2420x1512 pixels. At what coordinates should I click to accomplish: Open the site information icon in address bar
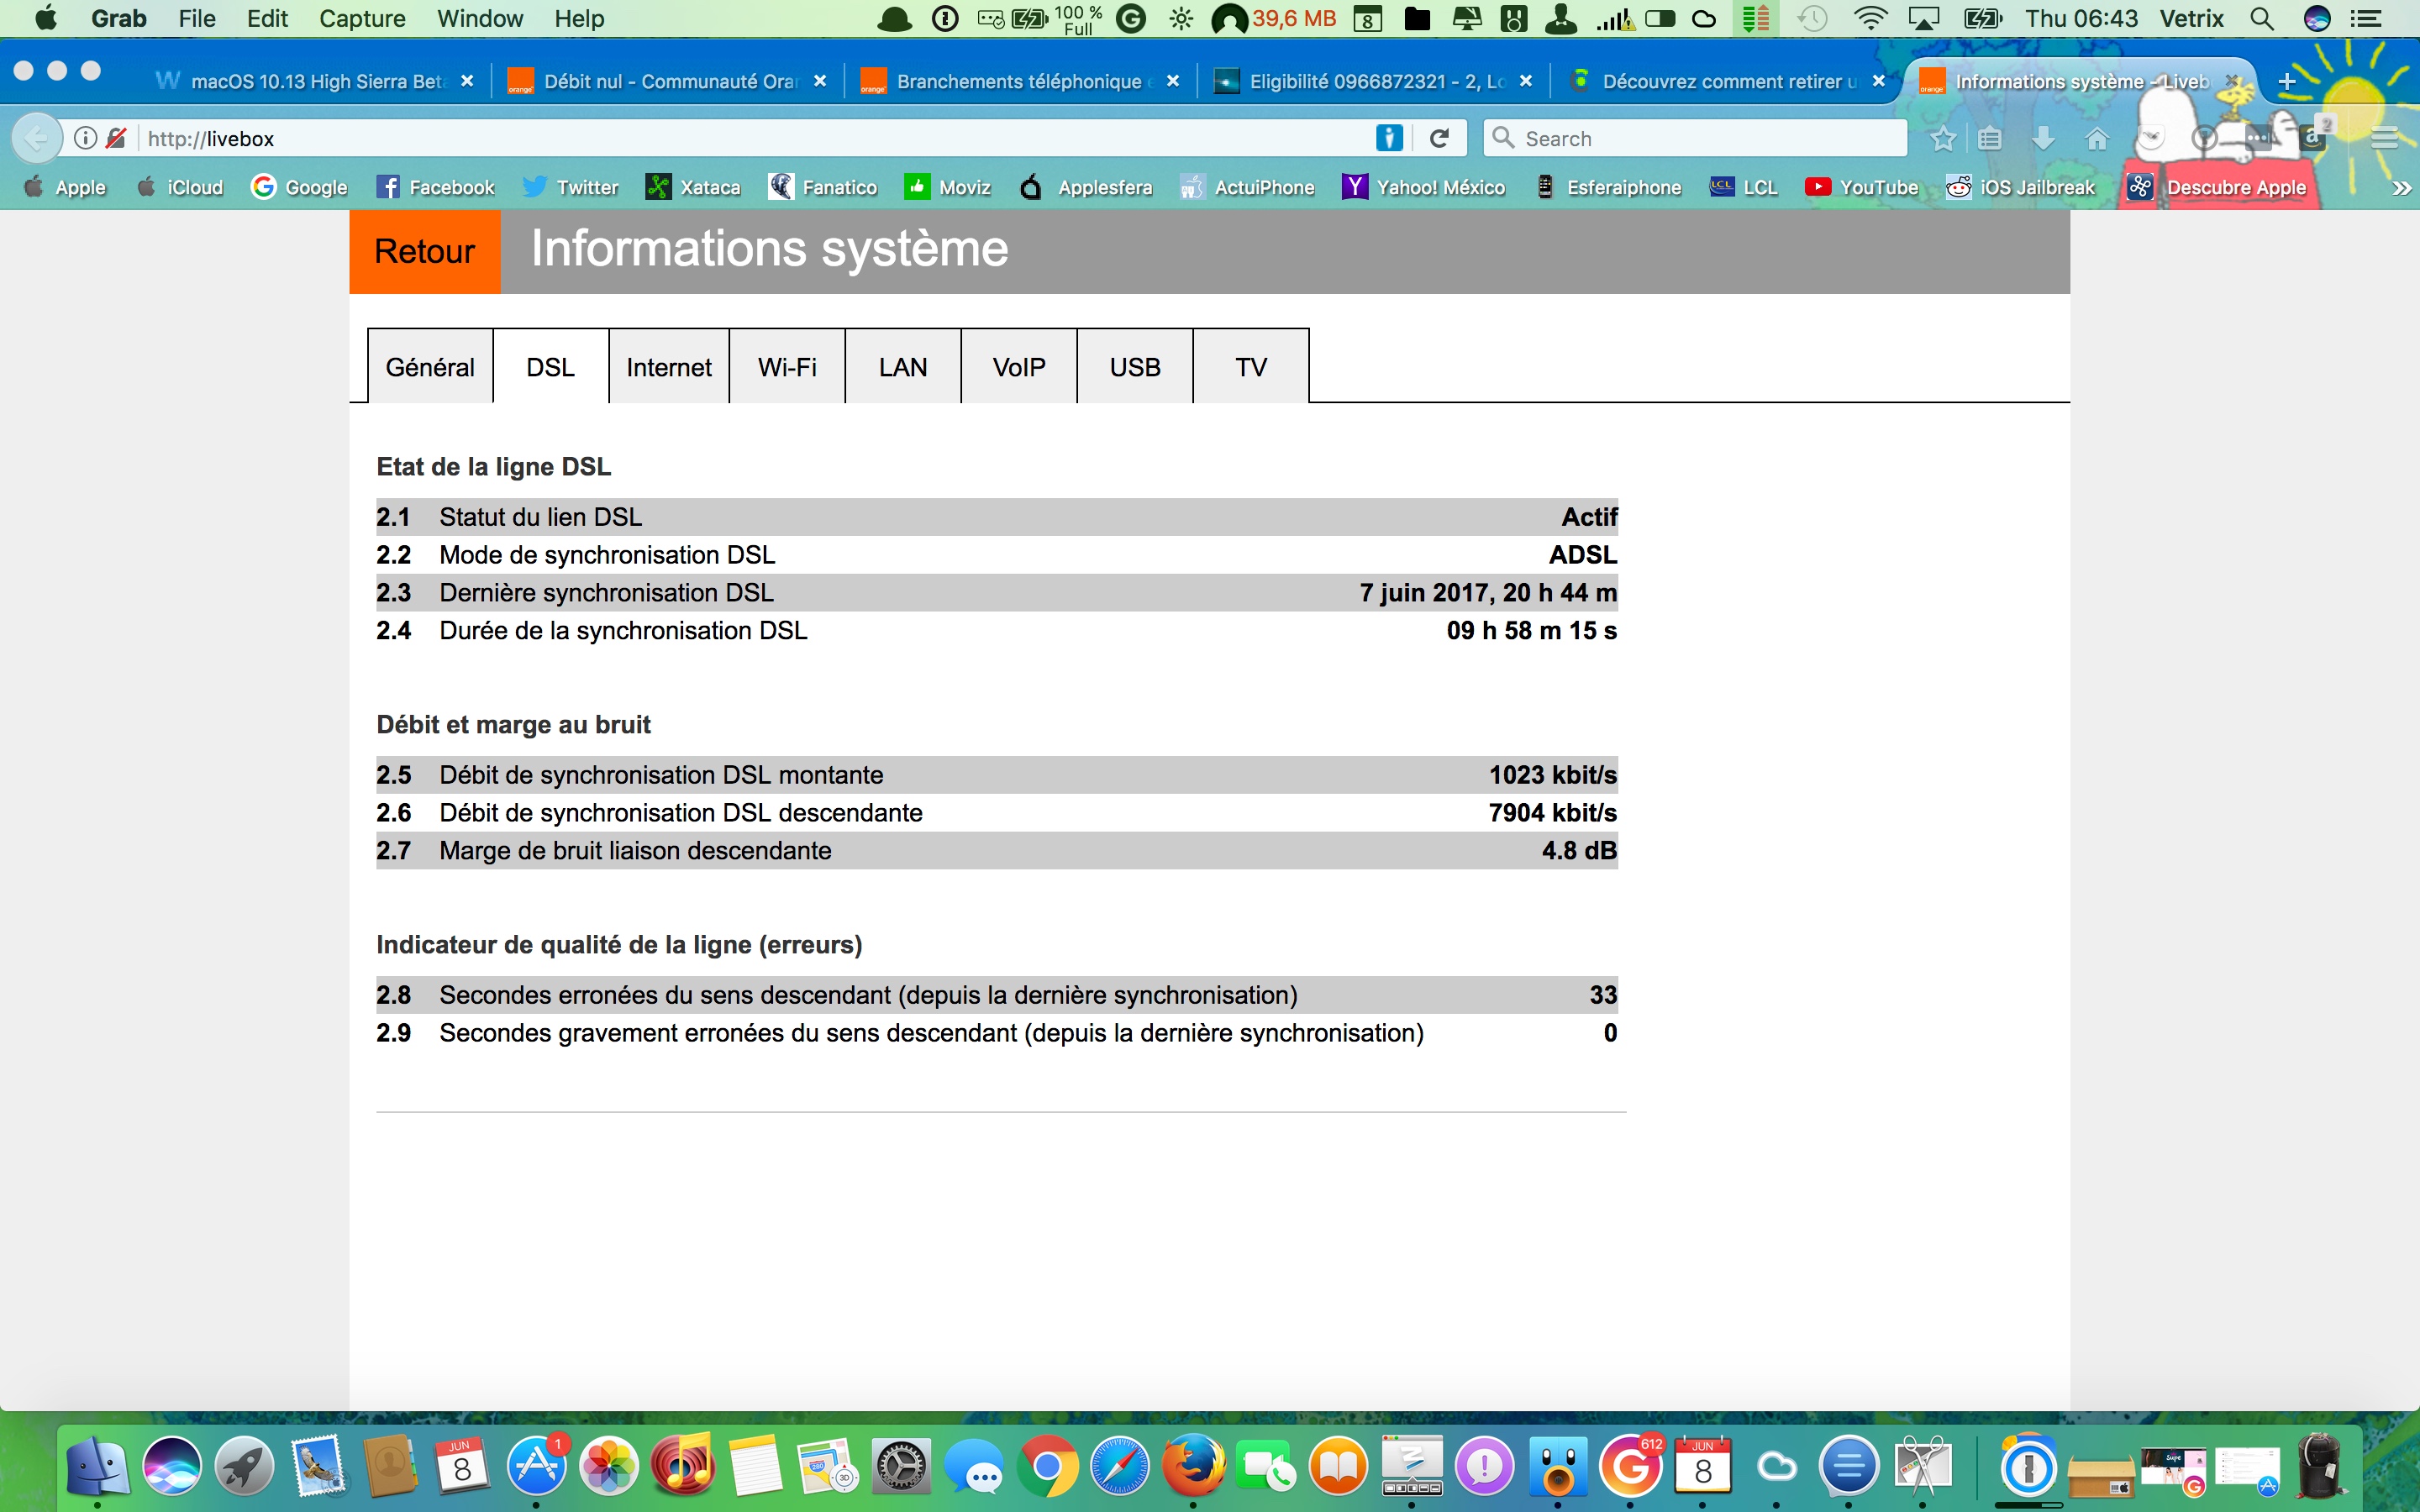click(86, 138)
